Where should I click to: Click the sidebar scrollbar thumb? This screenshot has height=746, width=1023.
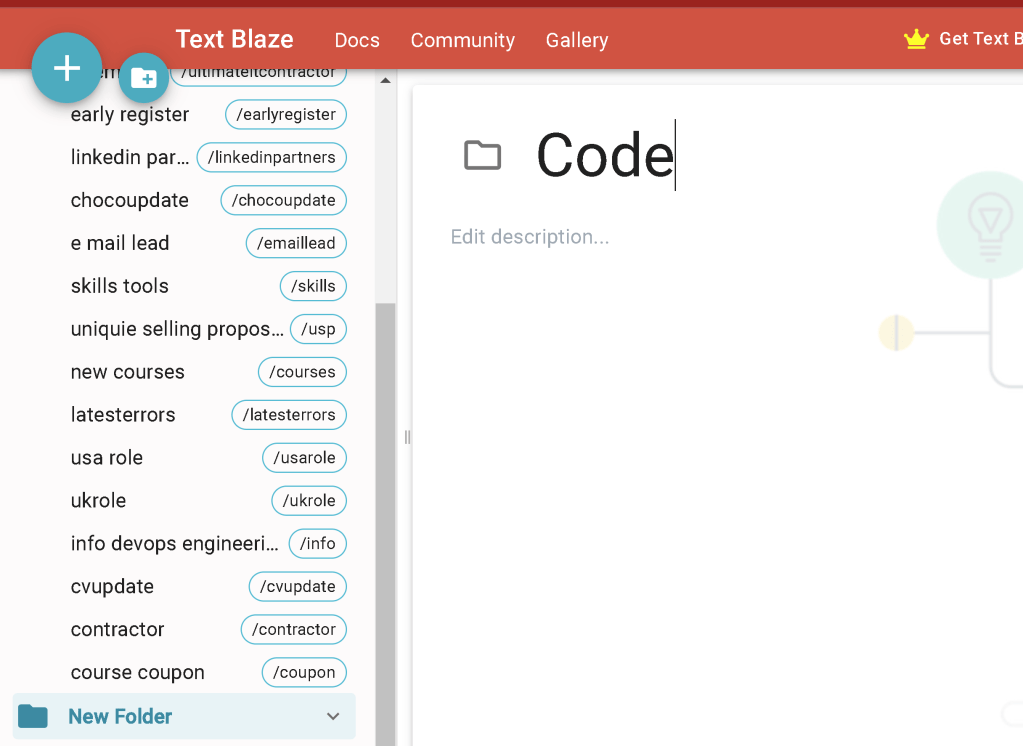pos(386,524)
